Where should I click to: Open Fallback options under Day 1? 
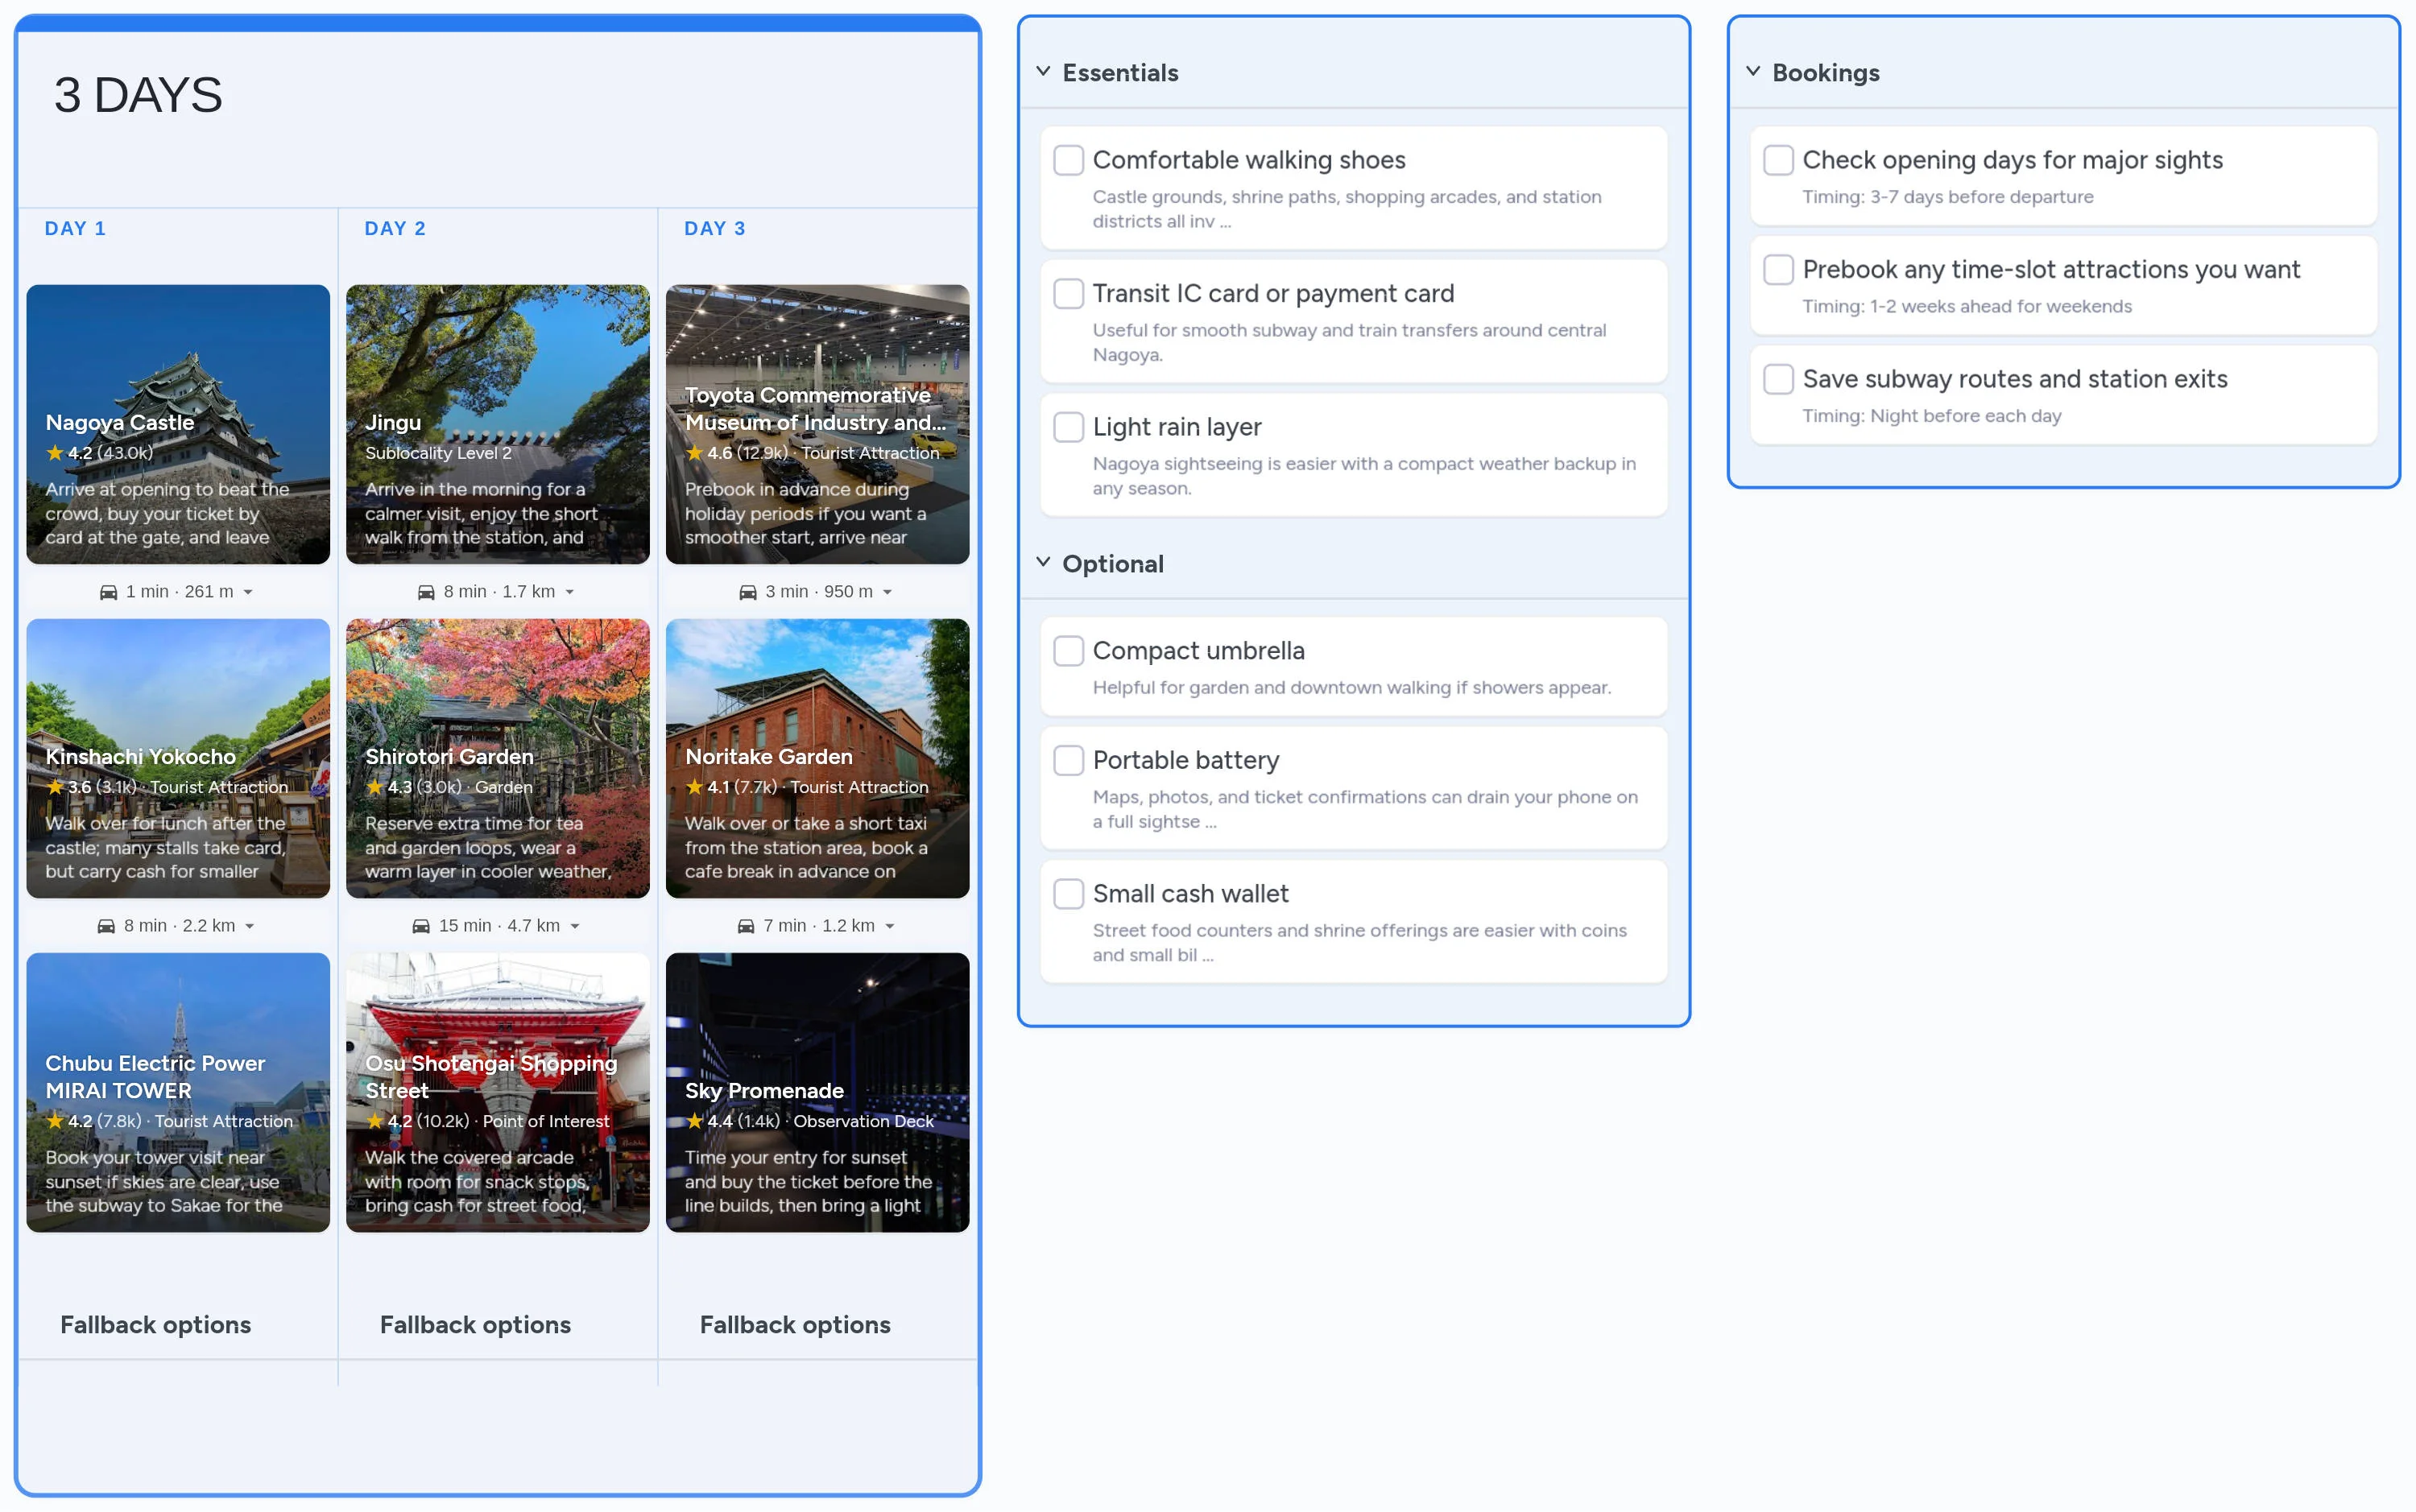pos(155,1324)
